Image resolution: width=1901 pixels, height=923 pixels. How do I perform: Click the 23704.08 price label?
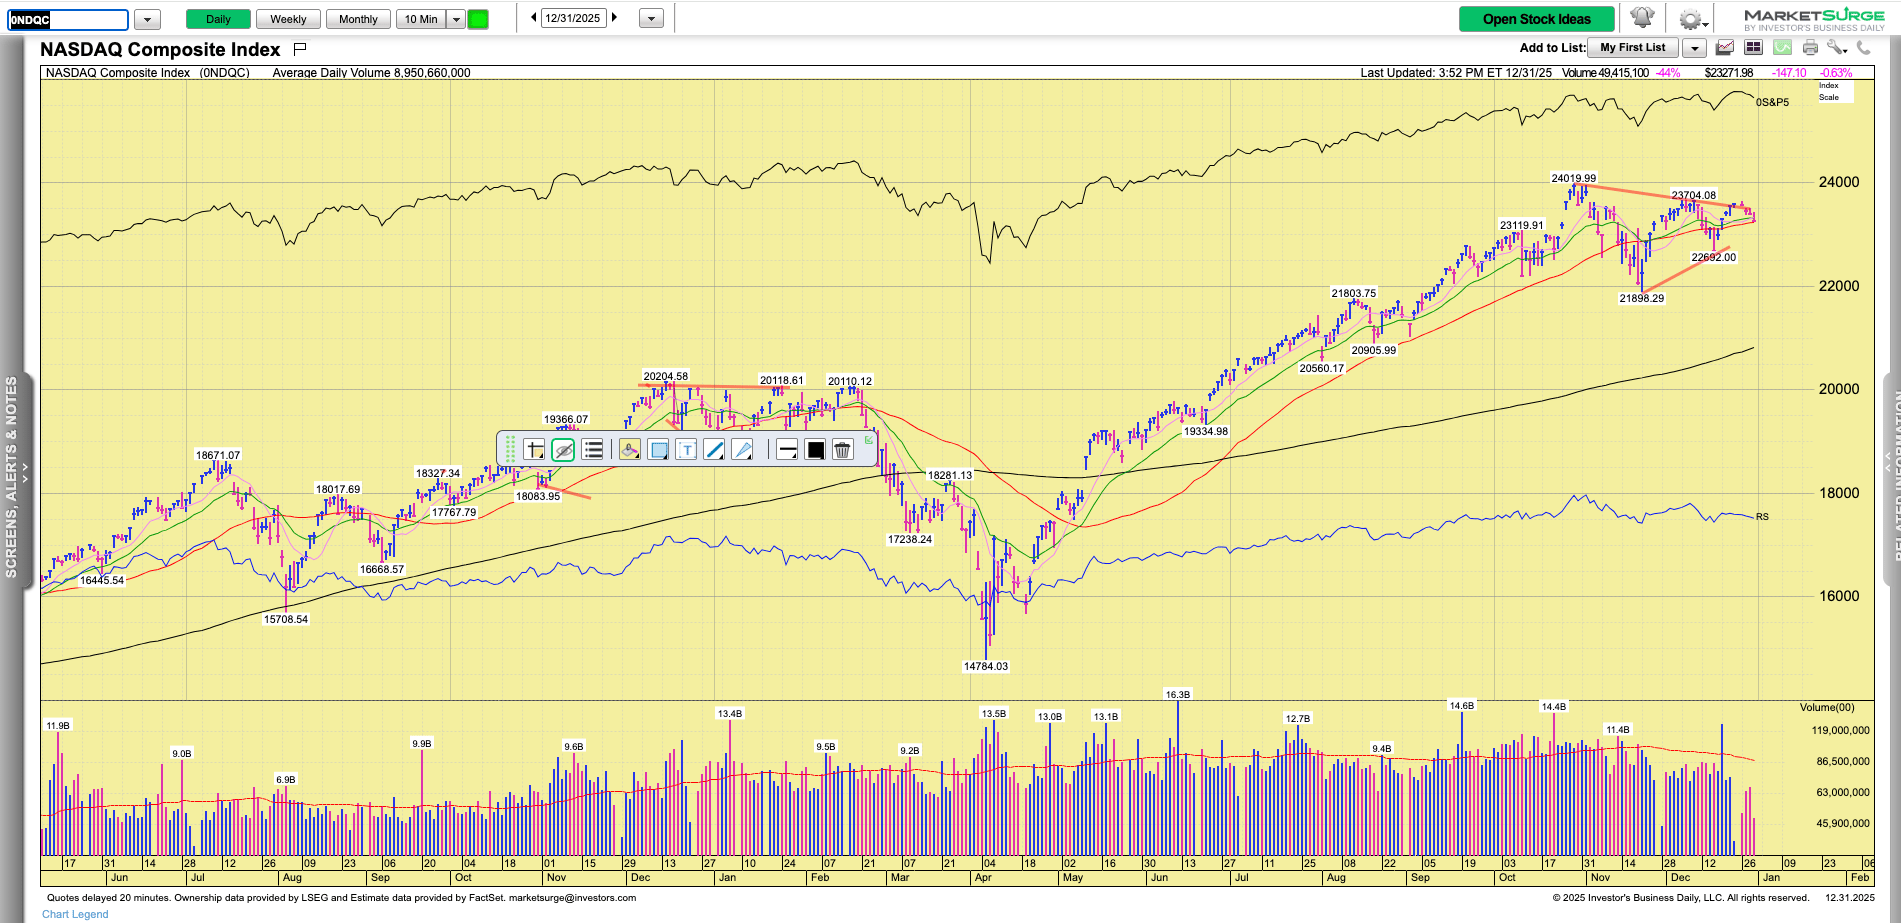pyautogui.click(x=1694, y=195)
